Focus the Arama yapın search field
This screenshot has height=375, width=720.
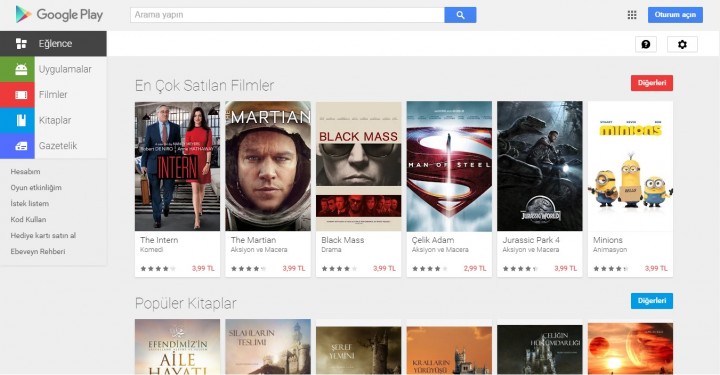pos(287,15)
